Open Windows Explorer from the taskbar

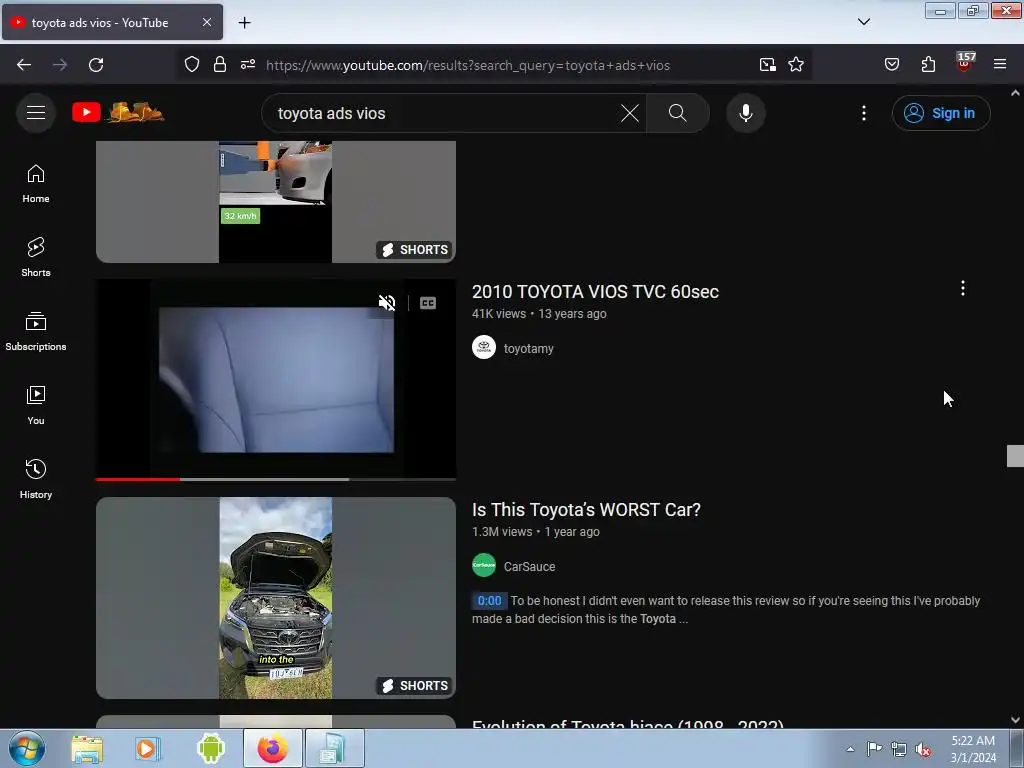[88, 748]
